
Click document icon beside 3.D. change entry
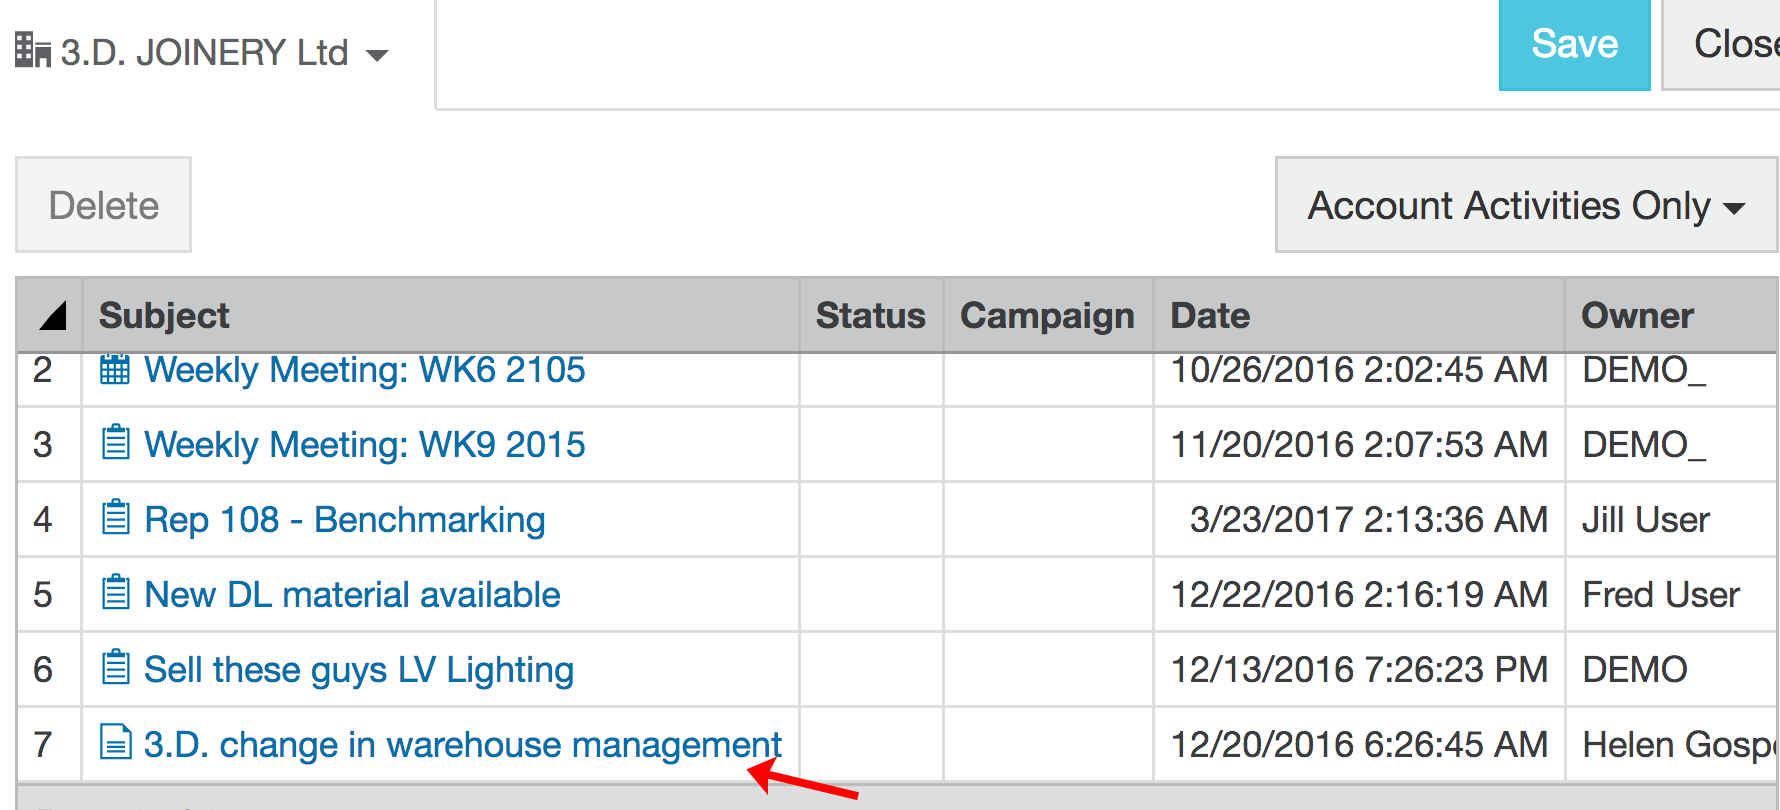[x=116, y=743]
